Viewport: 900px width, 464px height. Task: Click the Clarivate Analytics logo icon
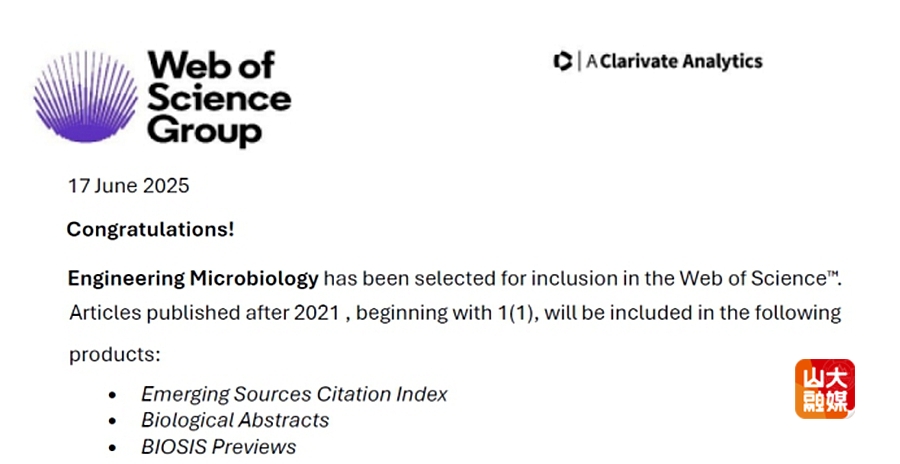[x=562, y=61]
